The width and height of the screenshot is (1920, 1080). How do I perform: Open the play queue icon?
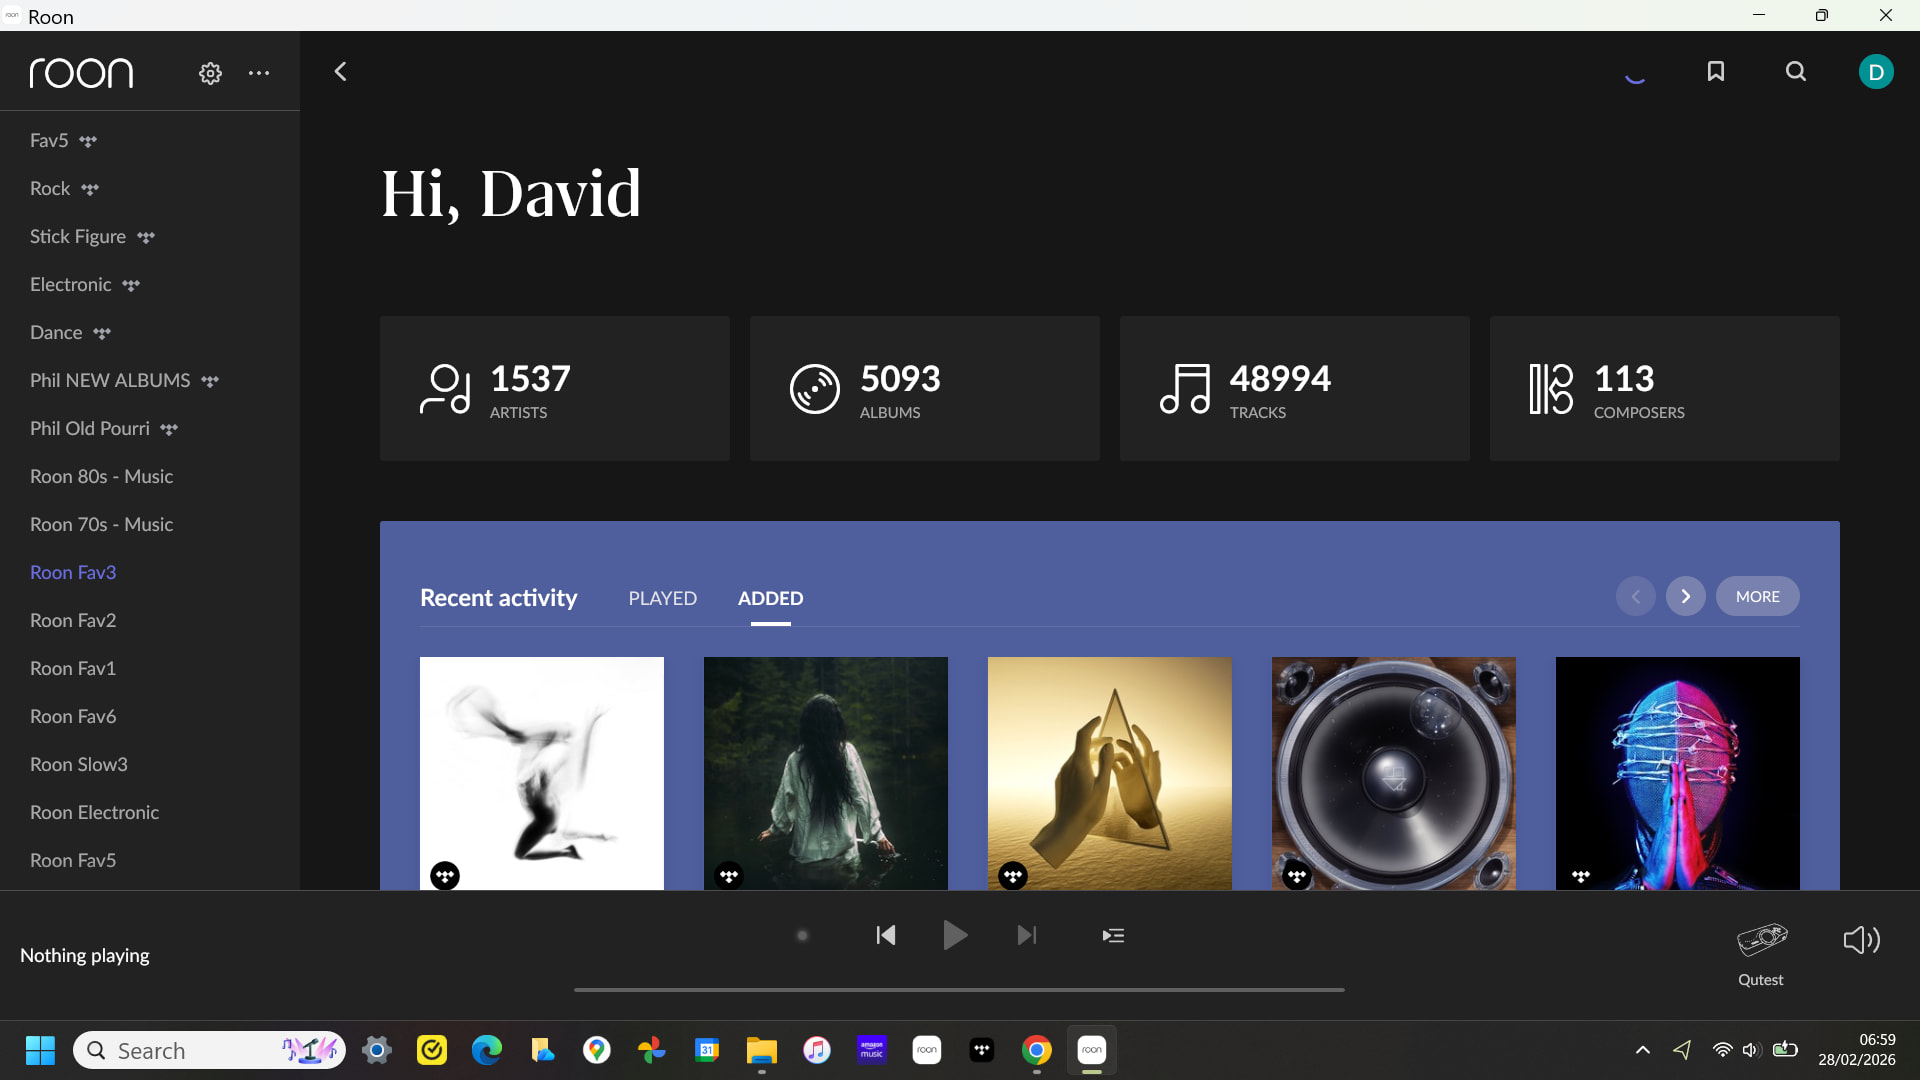pyautogui.click(x=1113, y=936)
